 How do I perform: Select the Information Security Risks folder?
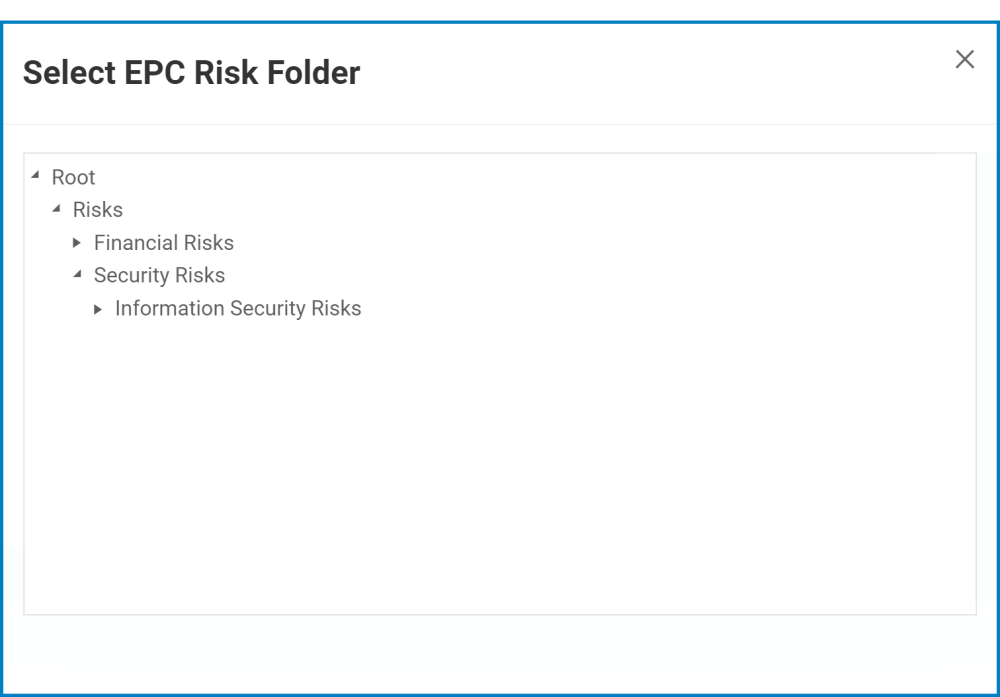[x=238, y=309]
